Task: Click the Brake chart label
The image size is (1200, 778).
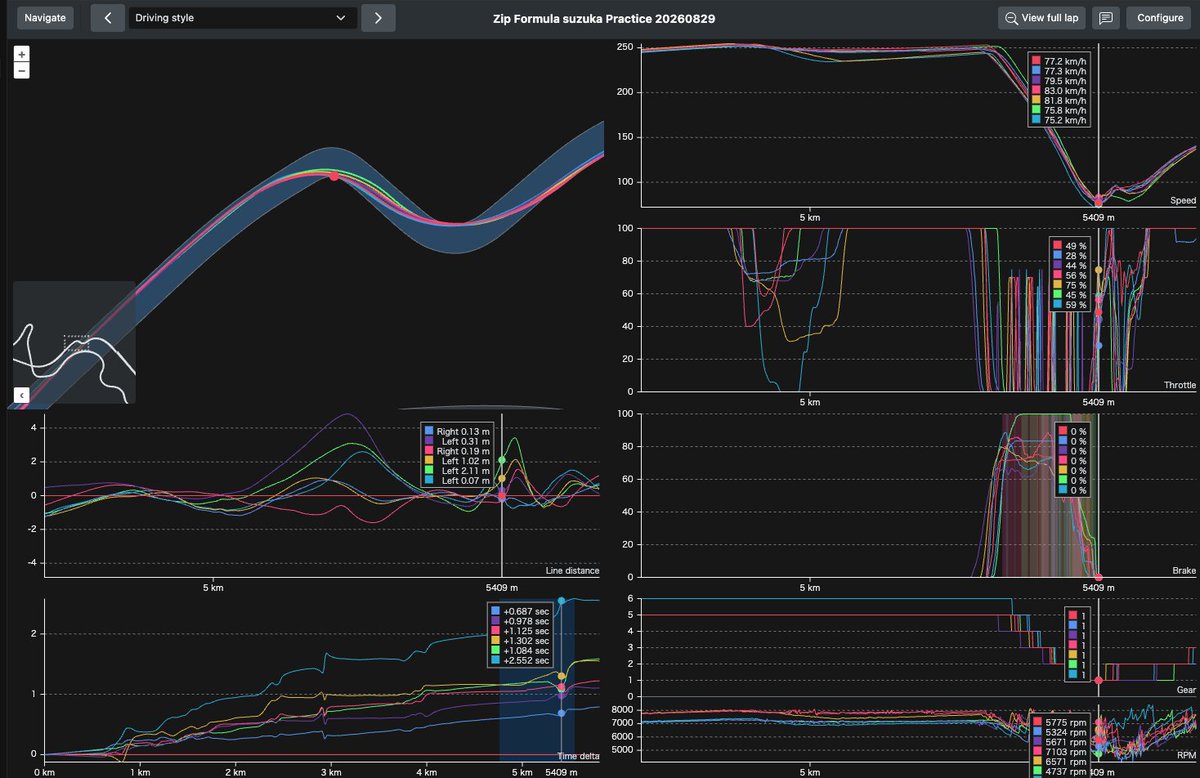Action: [1184, 570]
